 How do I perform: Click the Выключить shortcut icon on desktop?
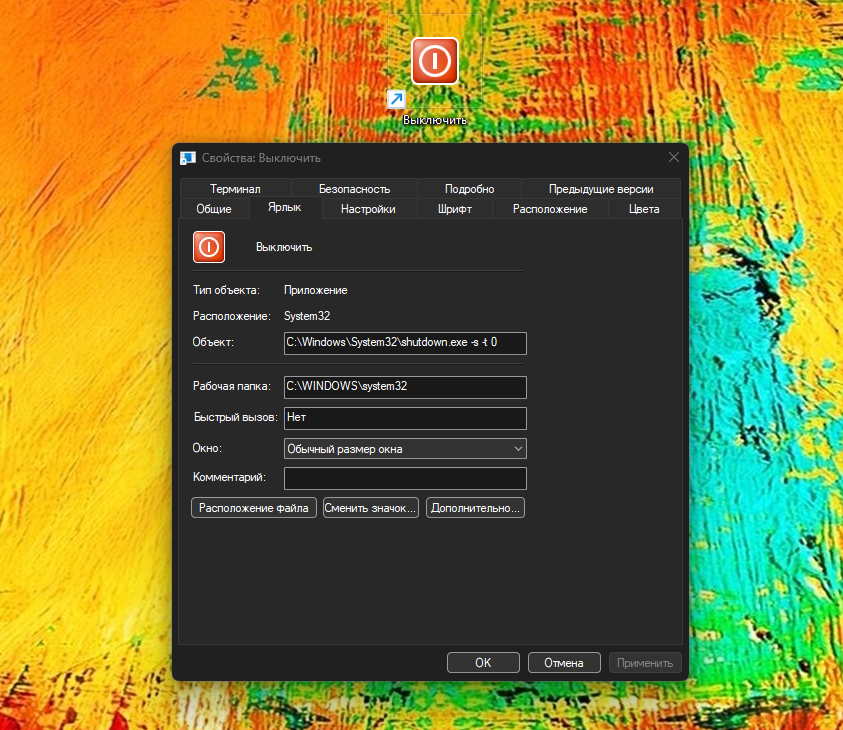[435, 62]
